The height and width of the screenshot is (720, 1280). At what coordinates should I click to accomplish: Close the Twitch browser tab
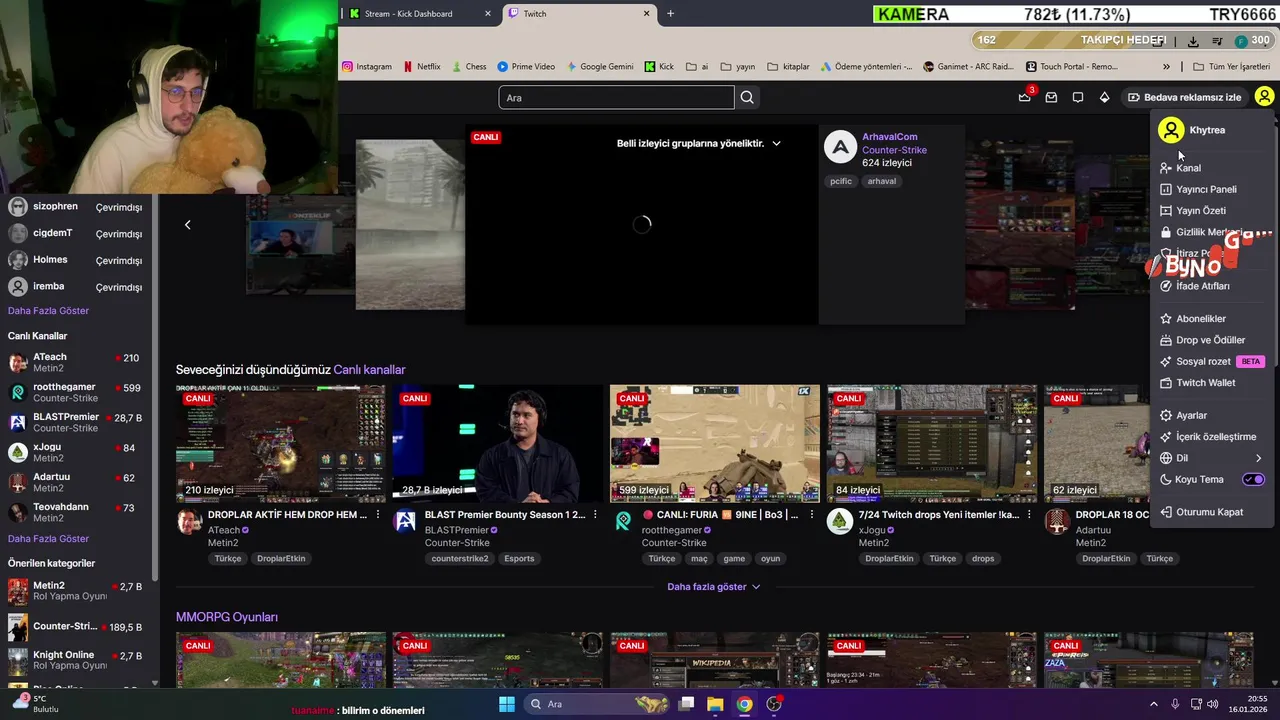pos(646,14)
